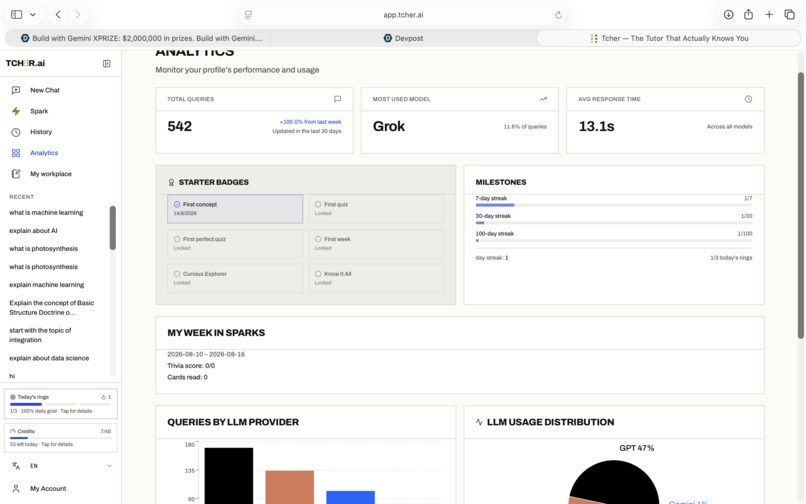Select the First perfect quiz locked badge

[235, 243]
